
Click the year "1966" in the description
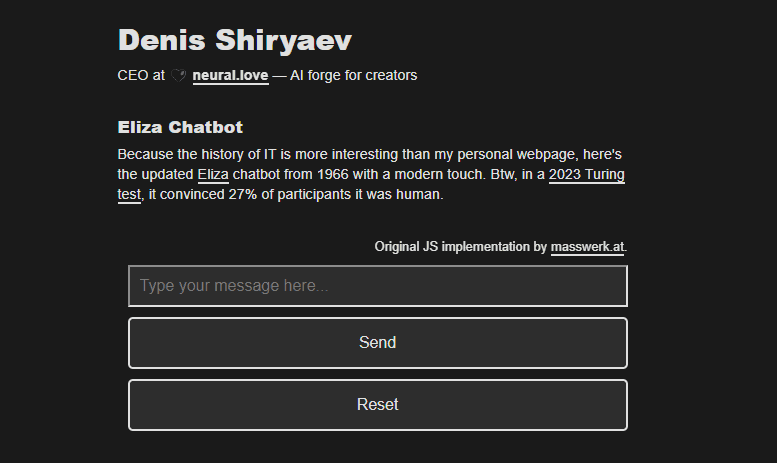coord(333,174)
